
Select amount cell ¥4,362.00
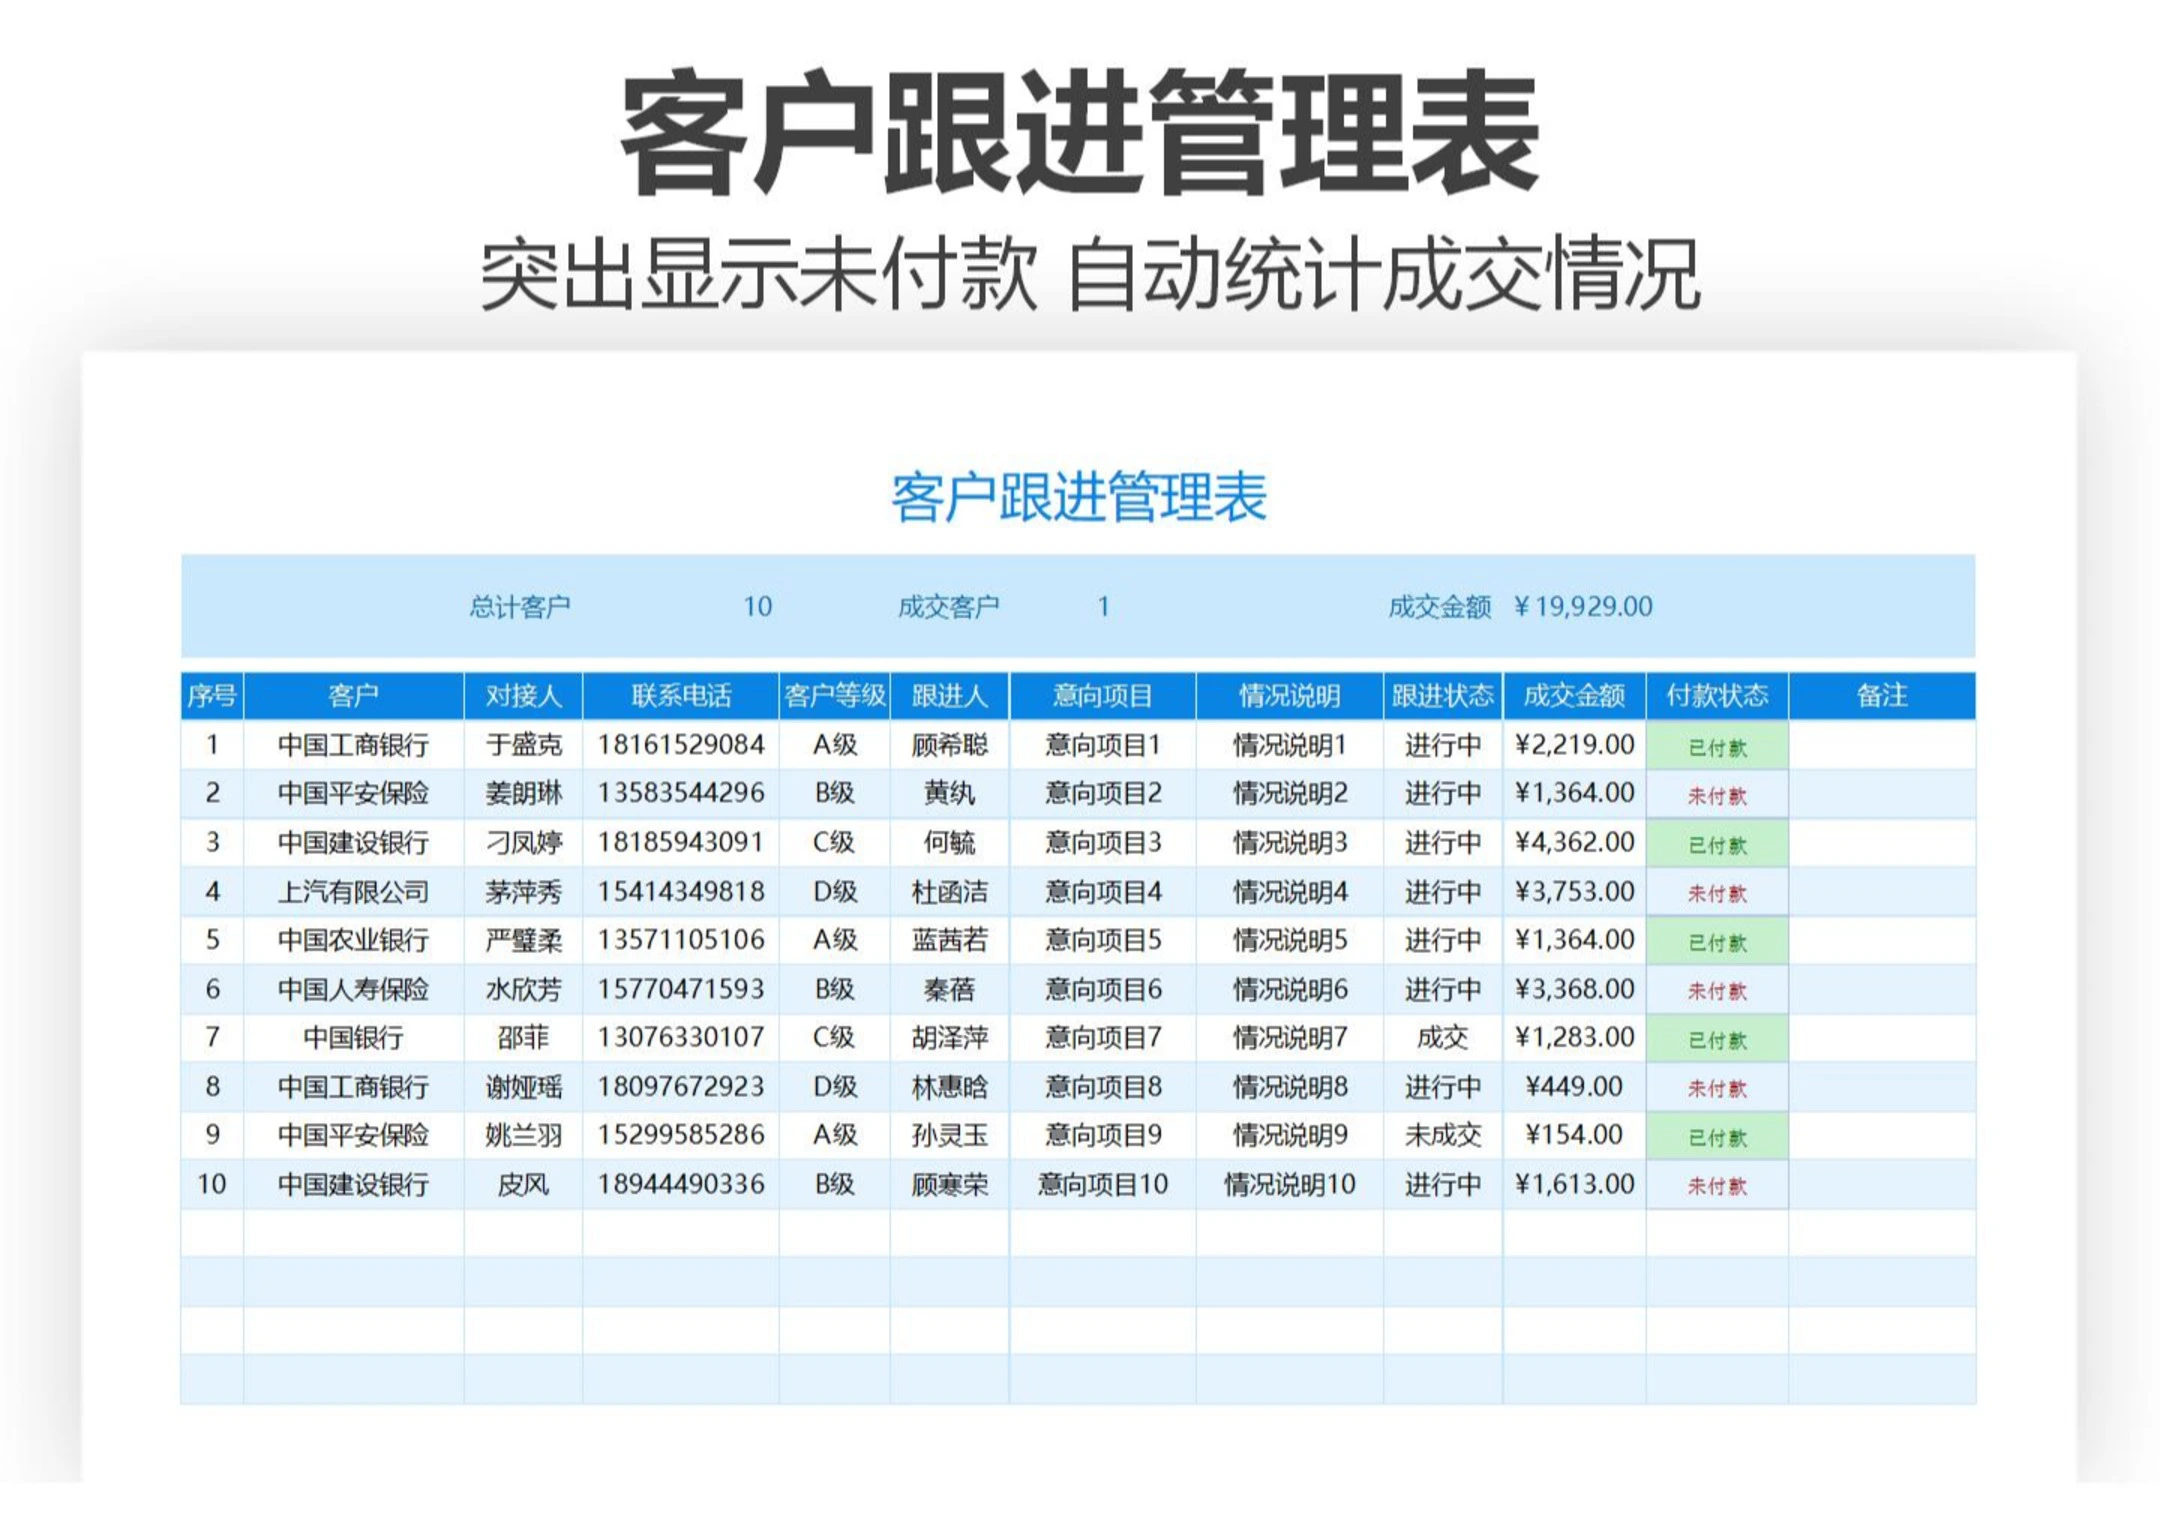pos(1574,842)
